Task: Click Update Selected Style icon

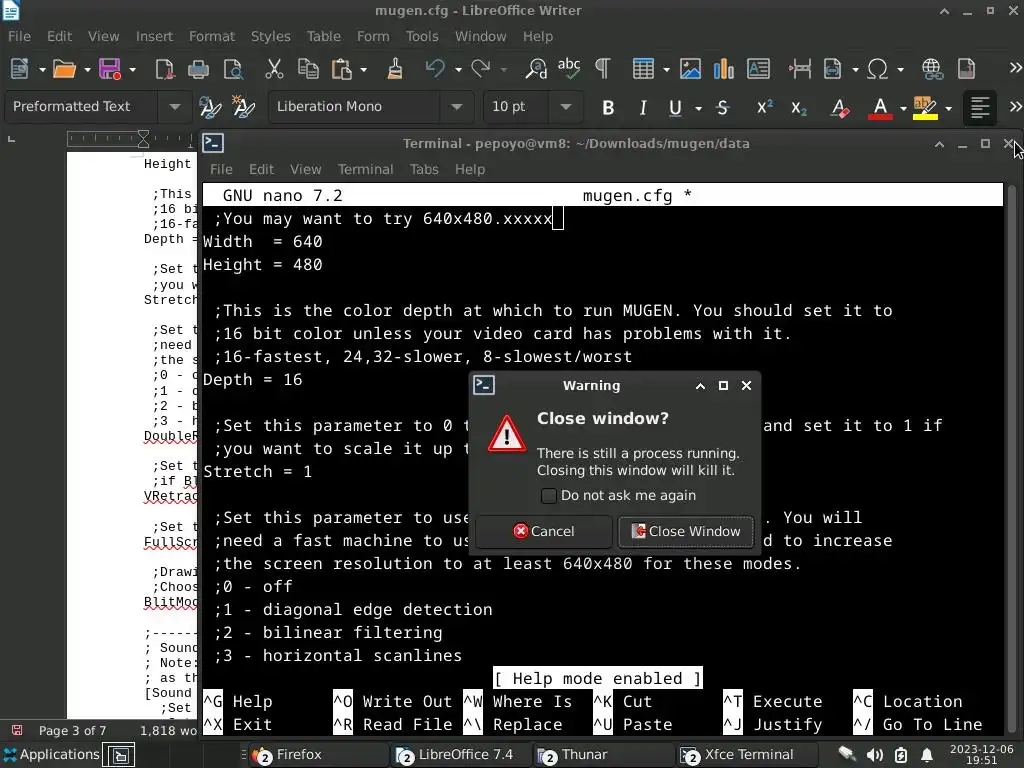Action: 210,106
